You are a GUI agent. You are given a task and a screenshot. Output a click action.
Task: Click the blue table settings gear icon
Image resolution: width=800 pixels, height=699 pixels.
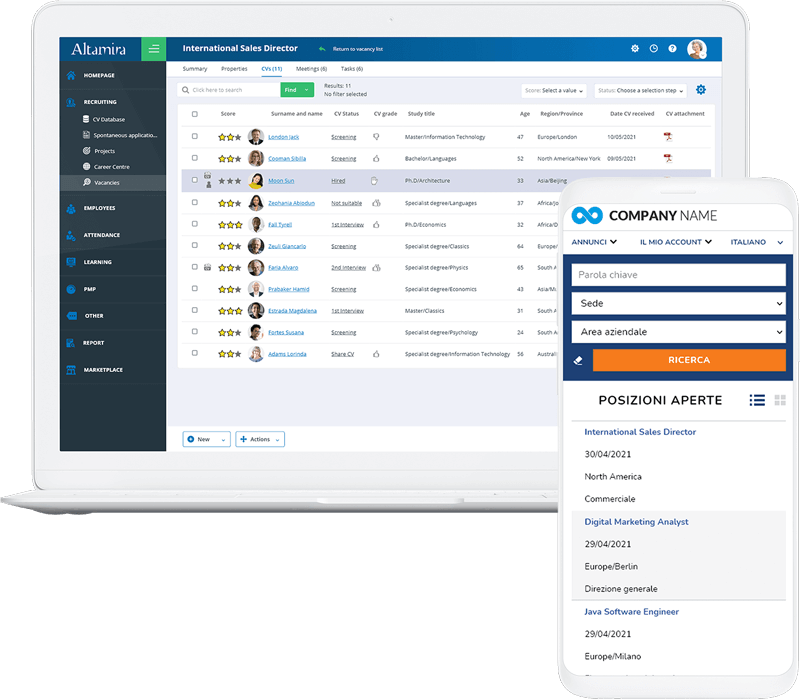point(701,90)
